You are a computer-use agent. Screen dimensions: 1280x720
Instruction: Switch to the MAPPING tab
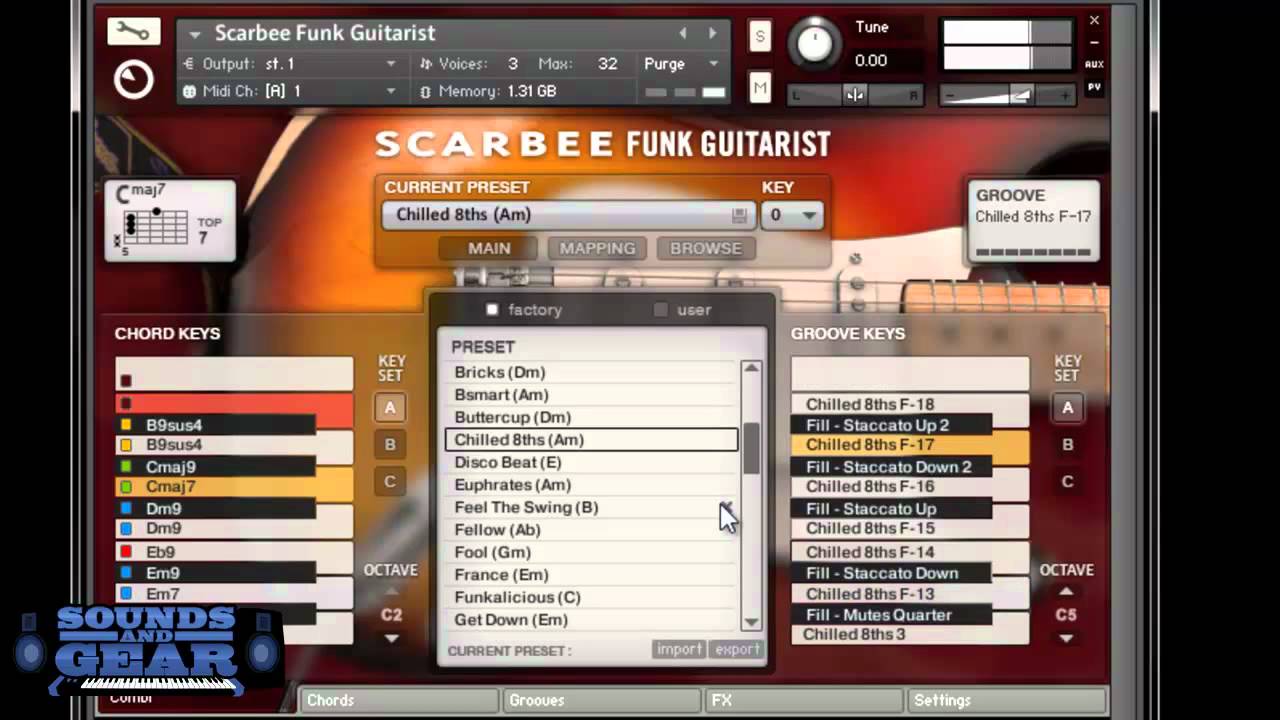coord(597,248)
